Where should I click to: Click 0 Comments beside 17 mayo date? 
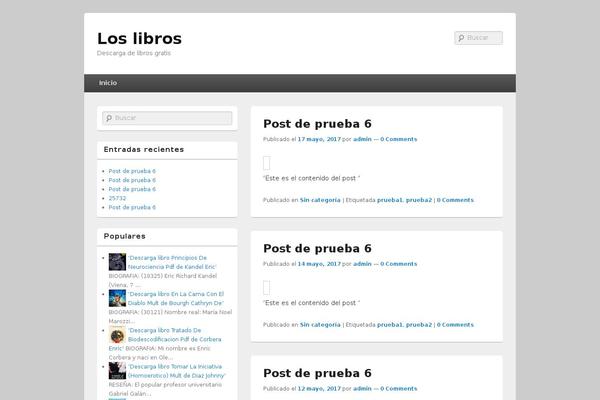coord(399,139)
